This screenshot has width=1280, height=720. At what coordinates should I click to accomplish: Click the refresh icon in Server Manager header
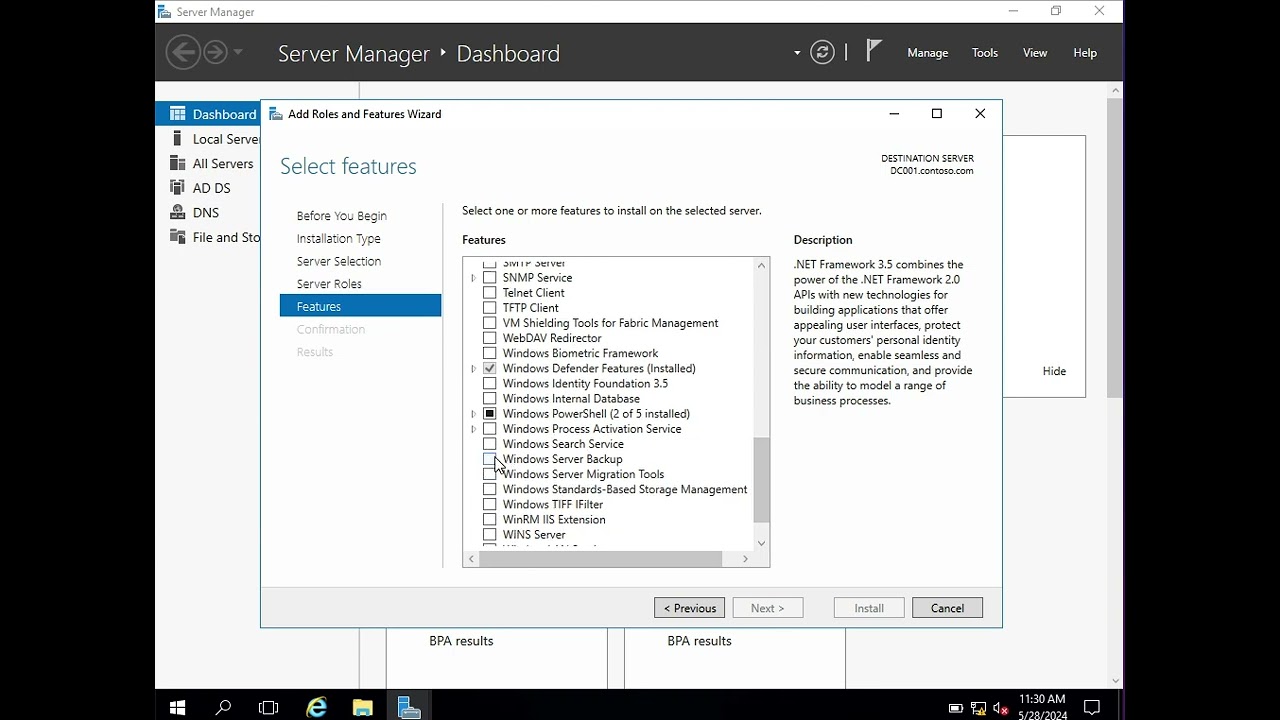pyautogui.click(x=822, y=52)
